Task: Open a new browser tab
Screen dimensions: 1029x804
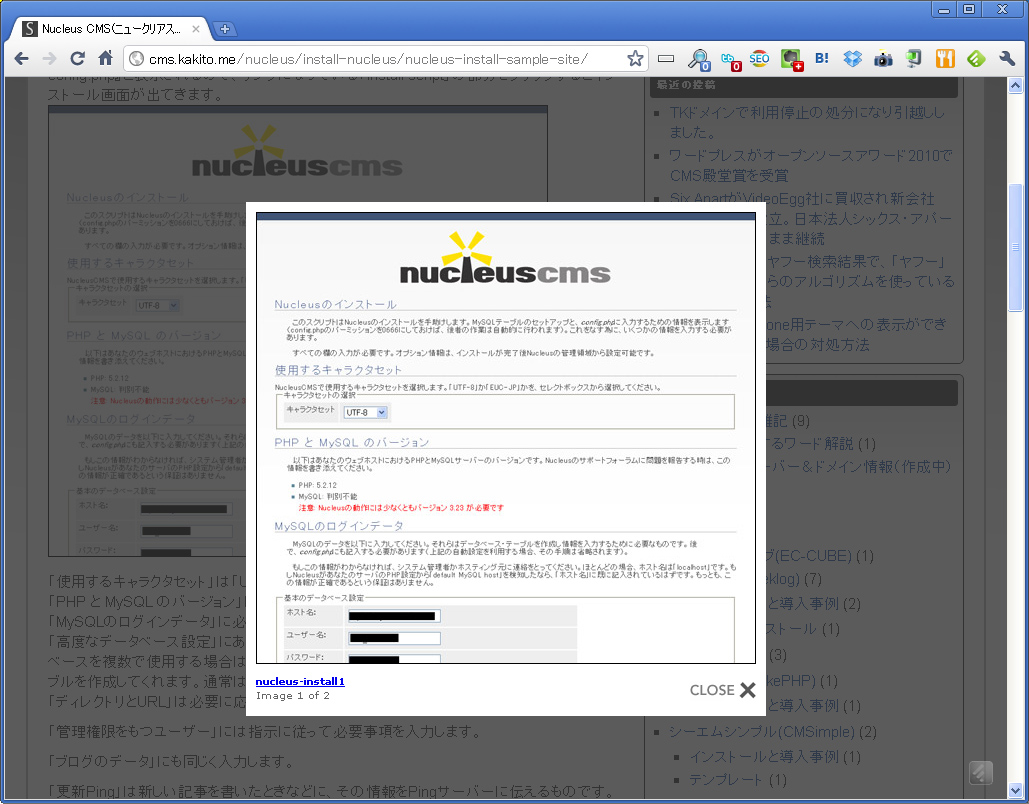Action: click(x=226, y=29)
